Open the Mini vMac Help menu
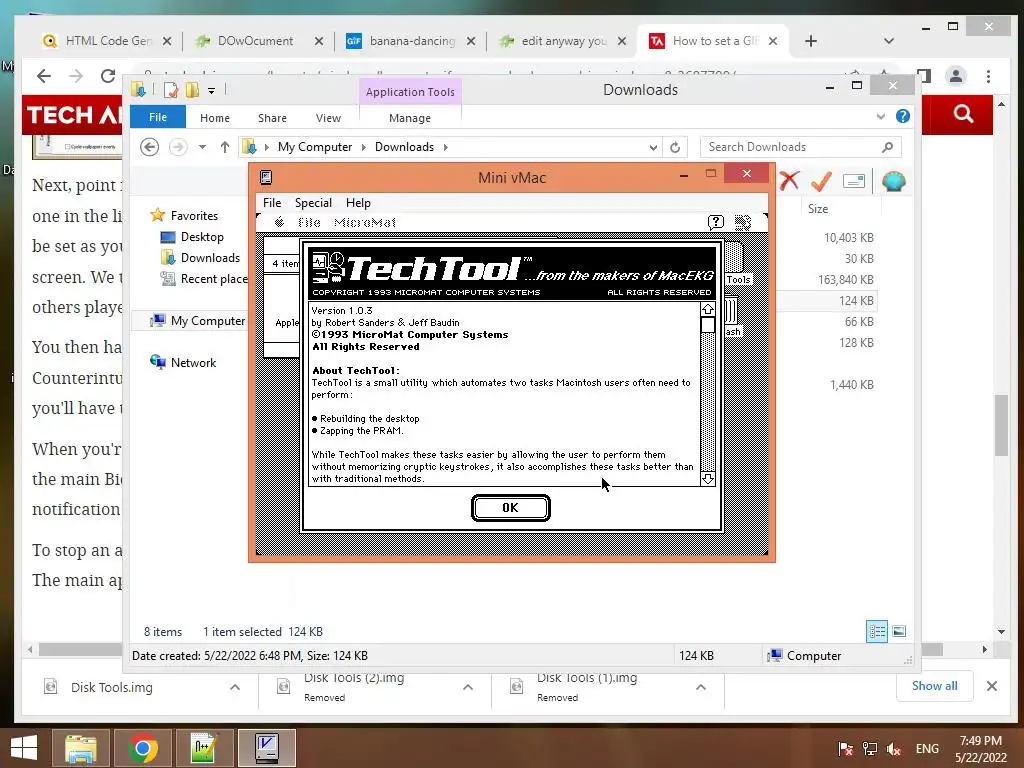Image resolution: width=1024 pixels, height=768 pixels. 358,202
